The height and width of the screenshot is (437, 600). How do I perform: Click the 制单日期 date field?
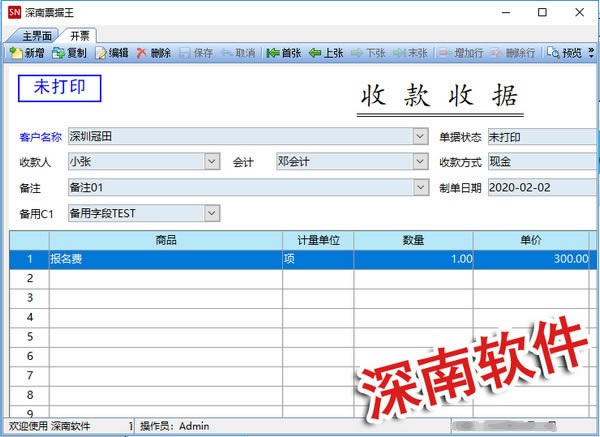pyautogui.click(x=535, y=187)
